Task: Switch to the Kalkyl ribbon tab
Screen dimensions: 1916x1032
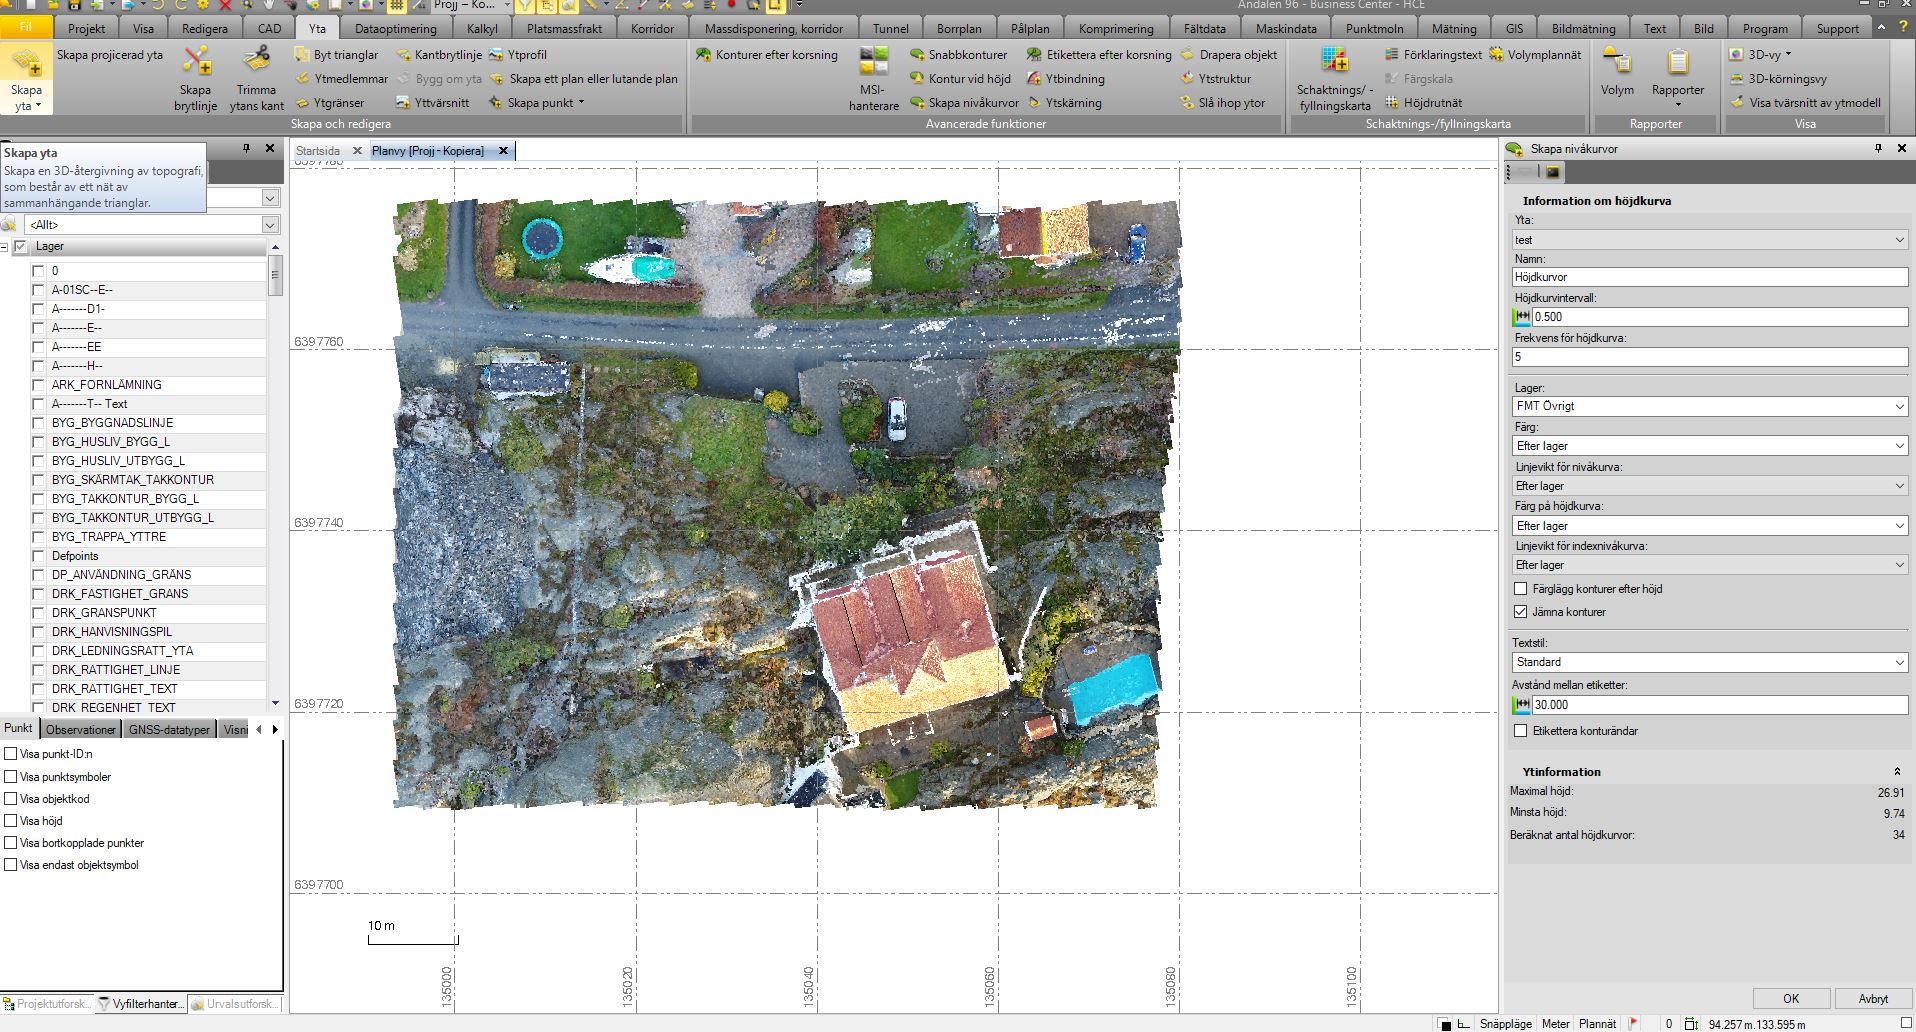Action: click(x=482, y=29)
